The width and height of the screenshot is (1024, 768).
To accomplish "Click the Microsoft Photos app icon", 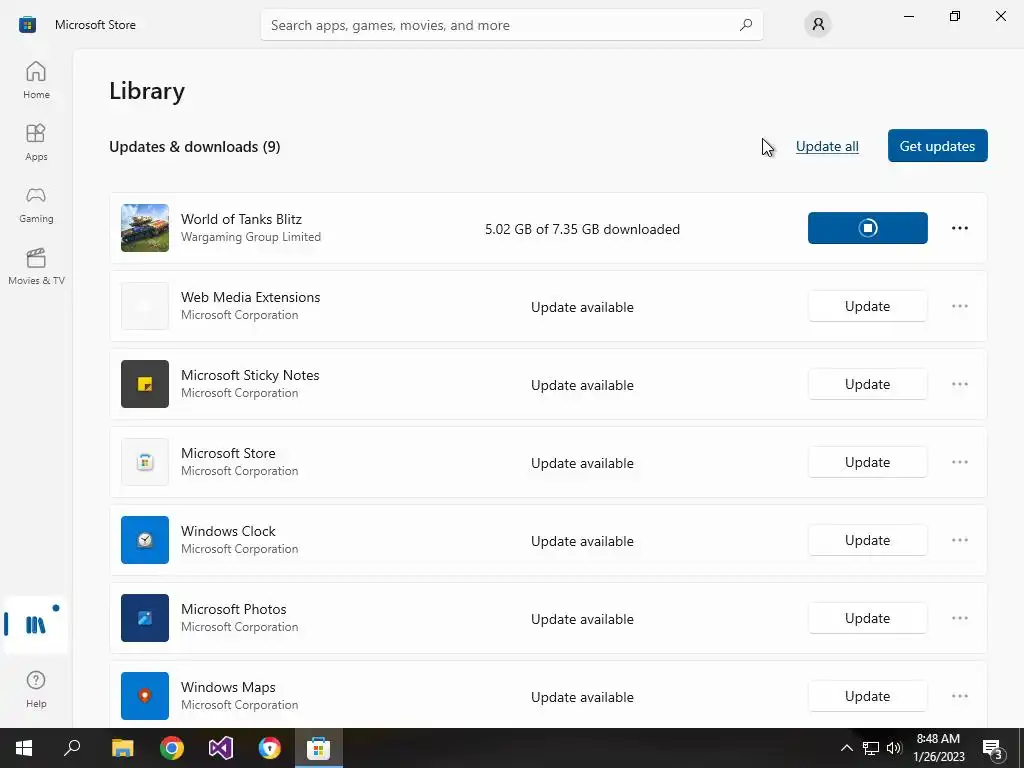I will point(145,618).
